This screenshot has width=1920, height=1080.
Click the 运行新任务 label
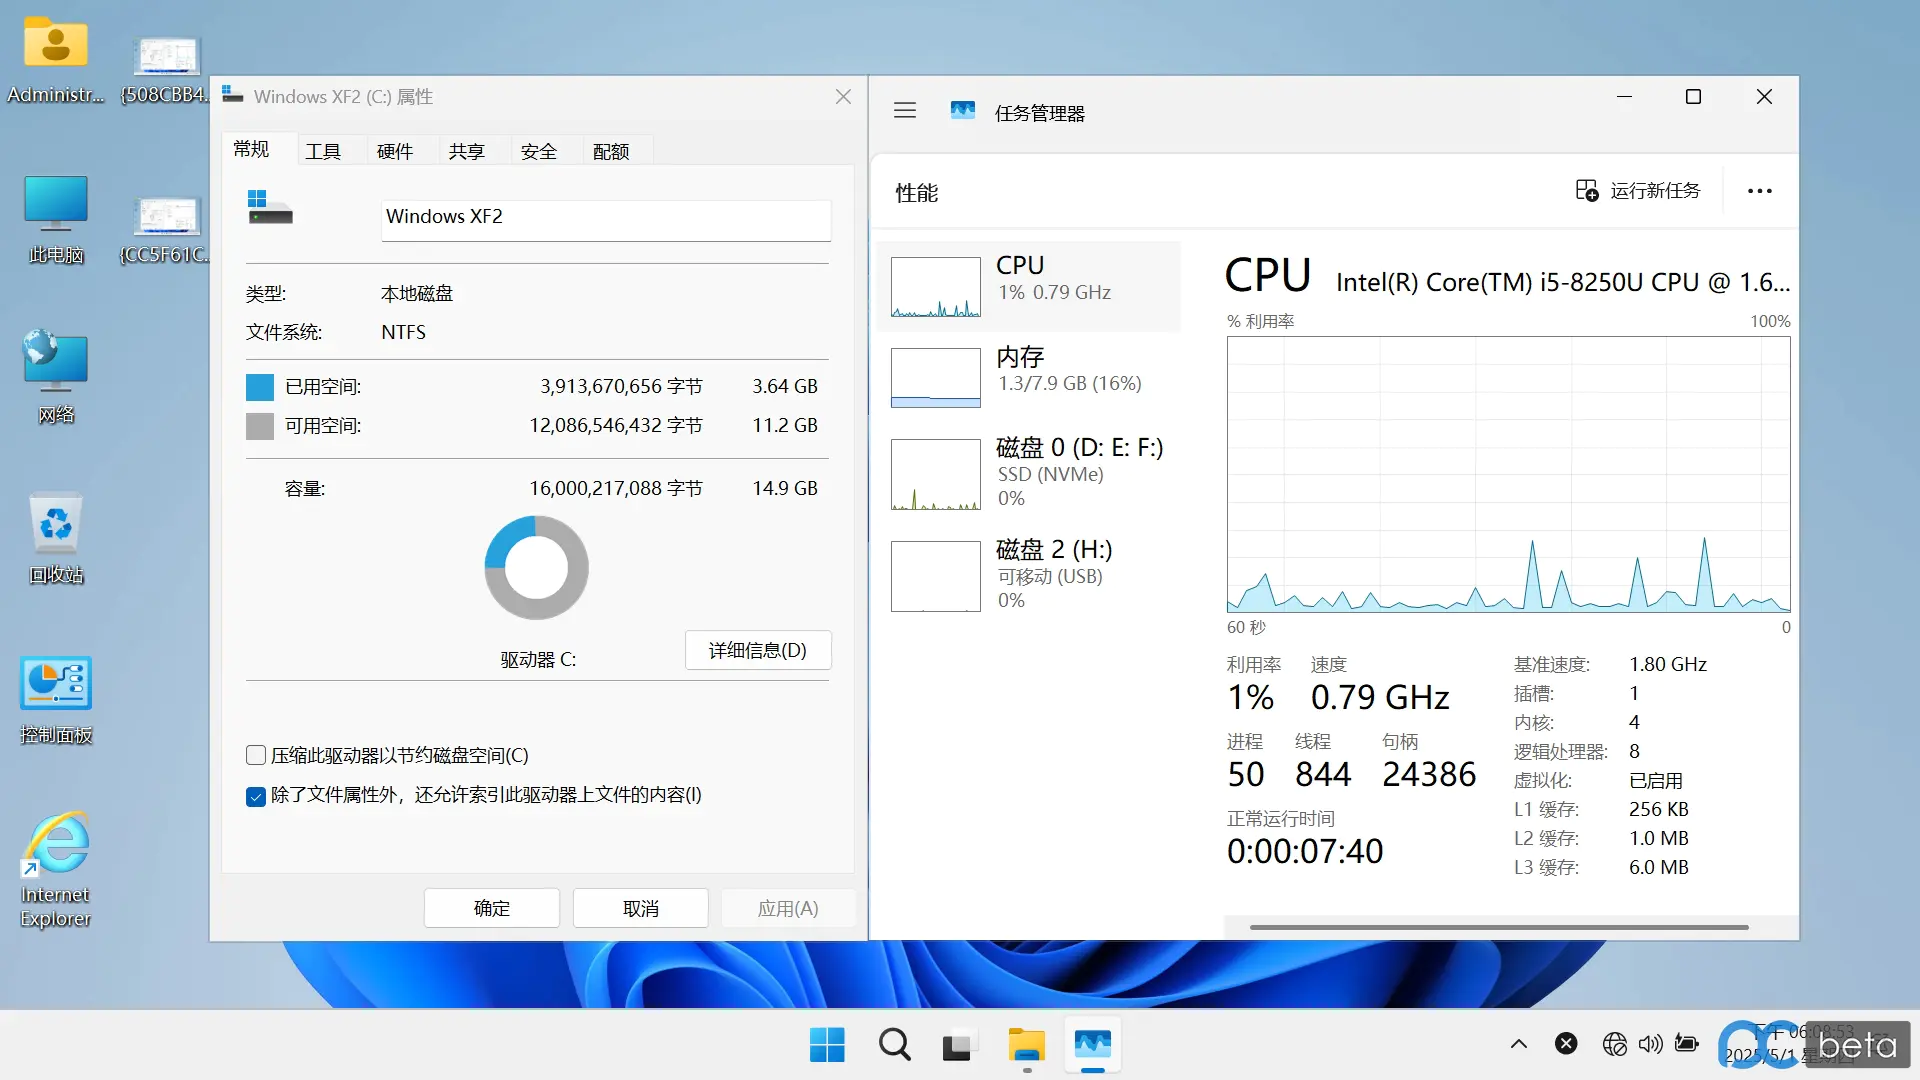(1655, 190)
